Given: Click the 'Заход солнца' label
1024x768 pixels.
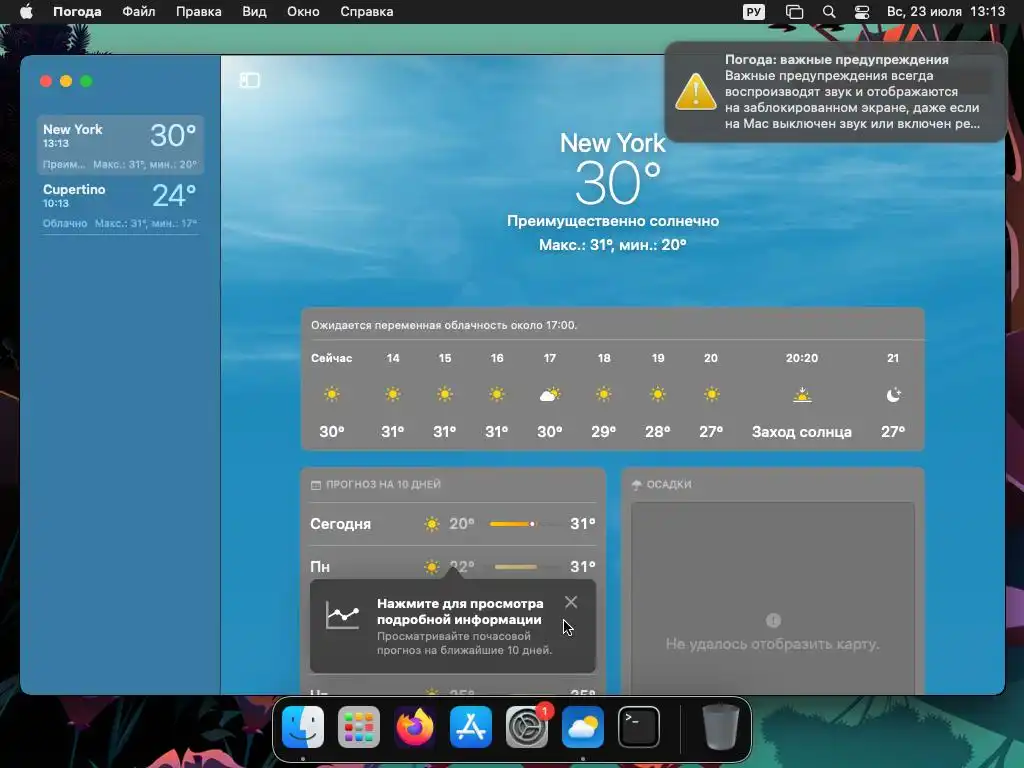Looking at the screenshot, I should click(801, 432).
